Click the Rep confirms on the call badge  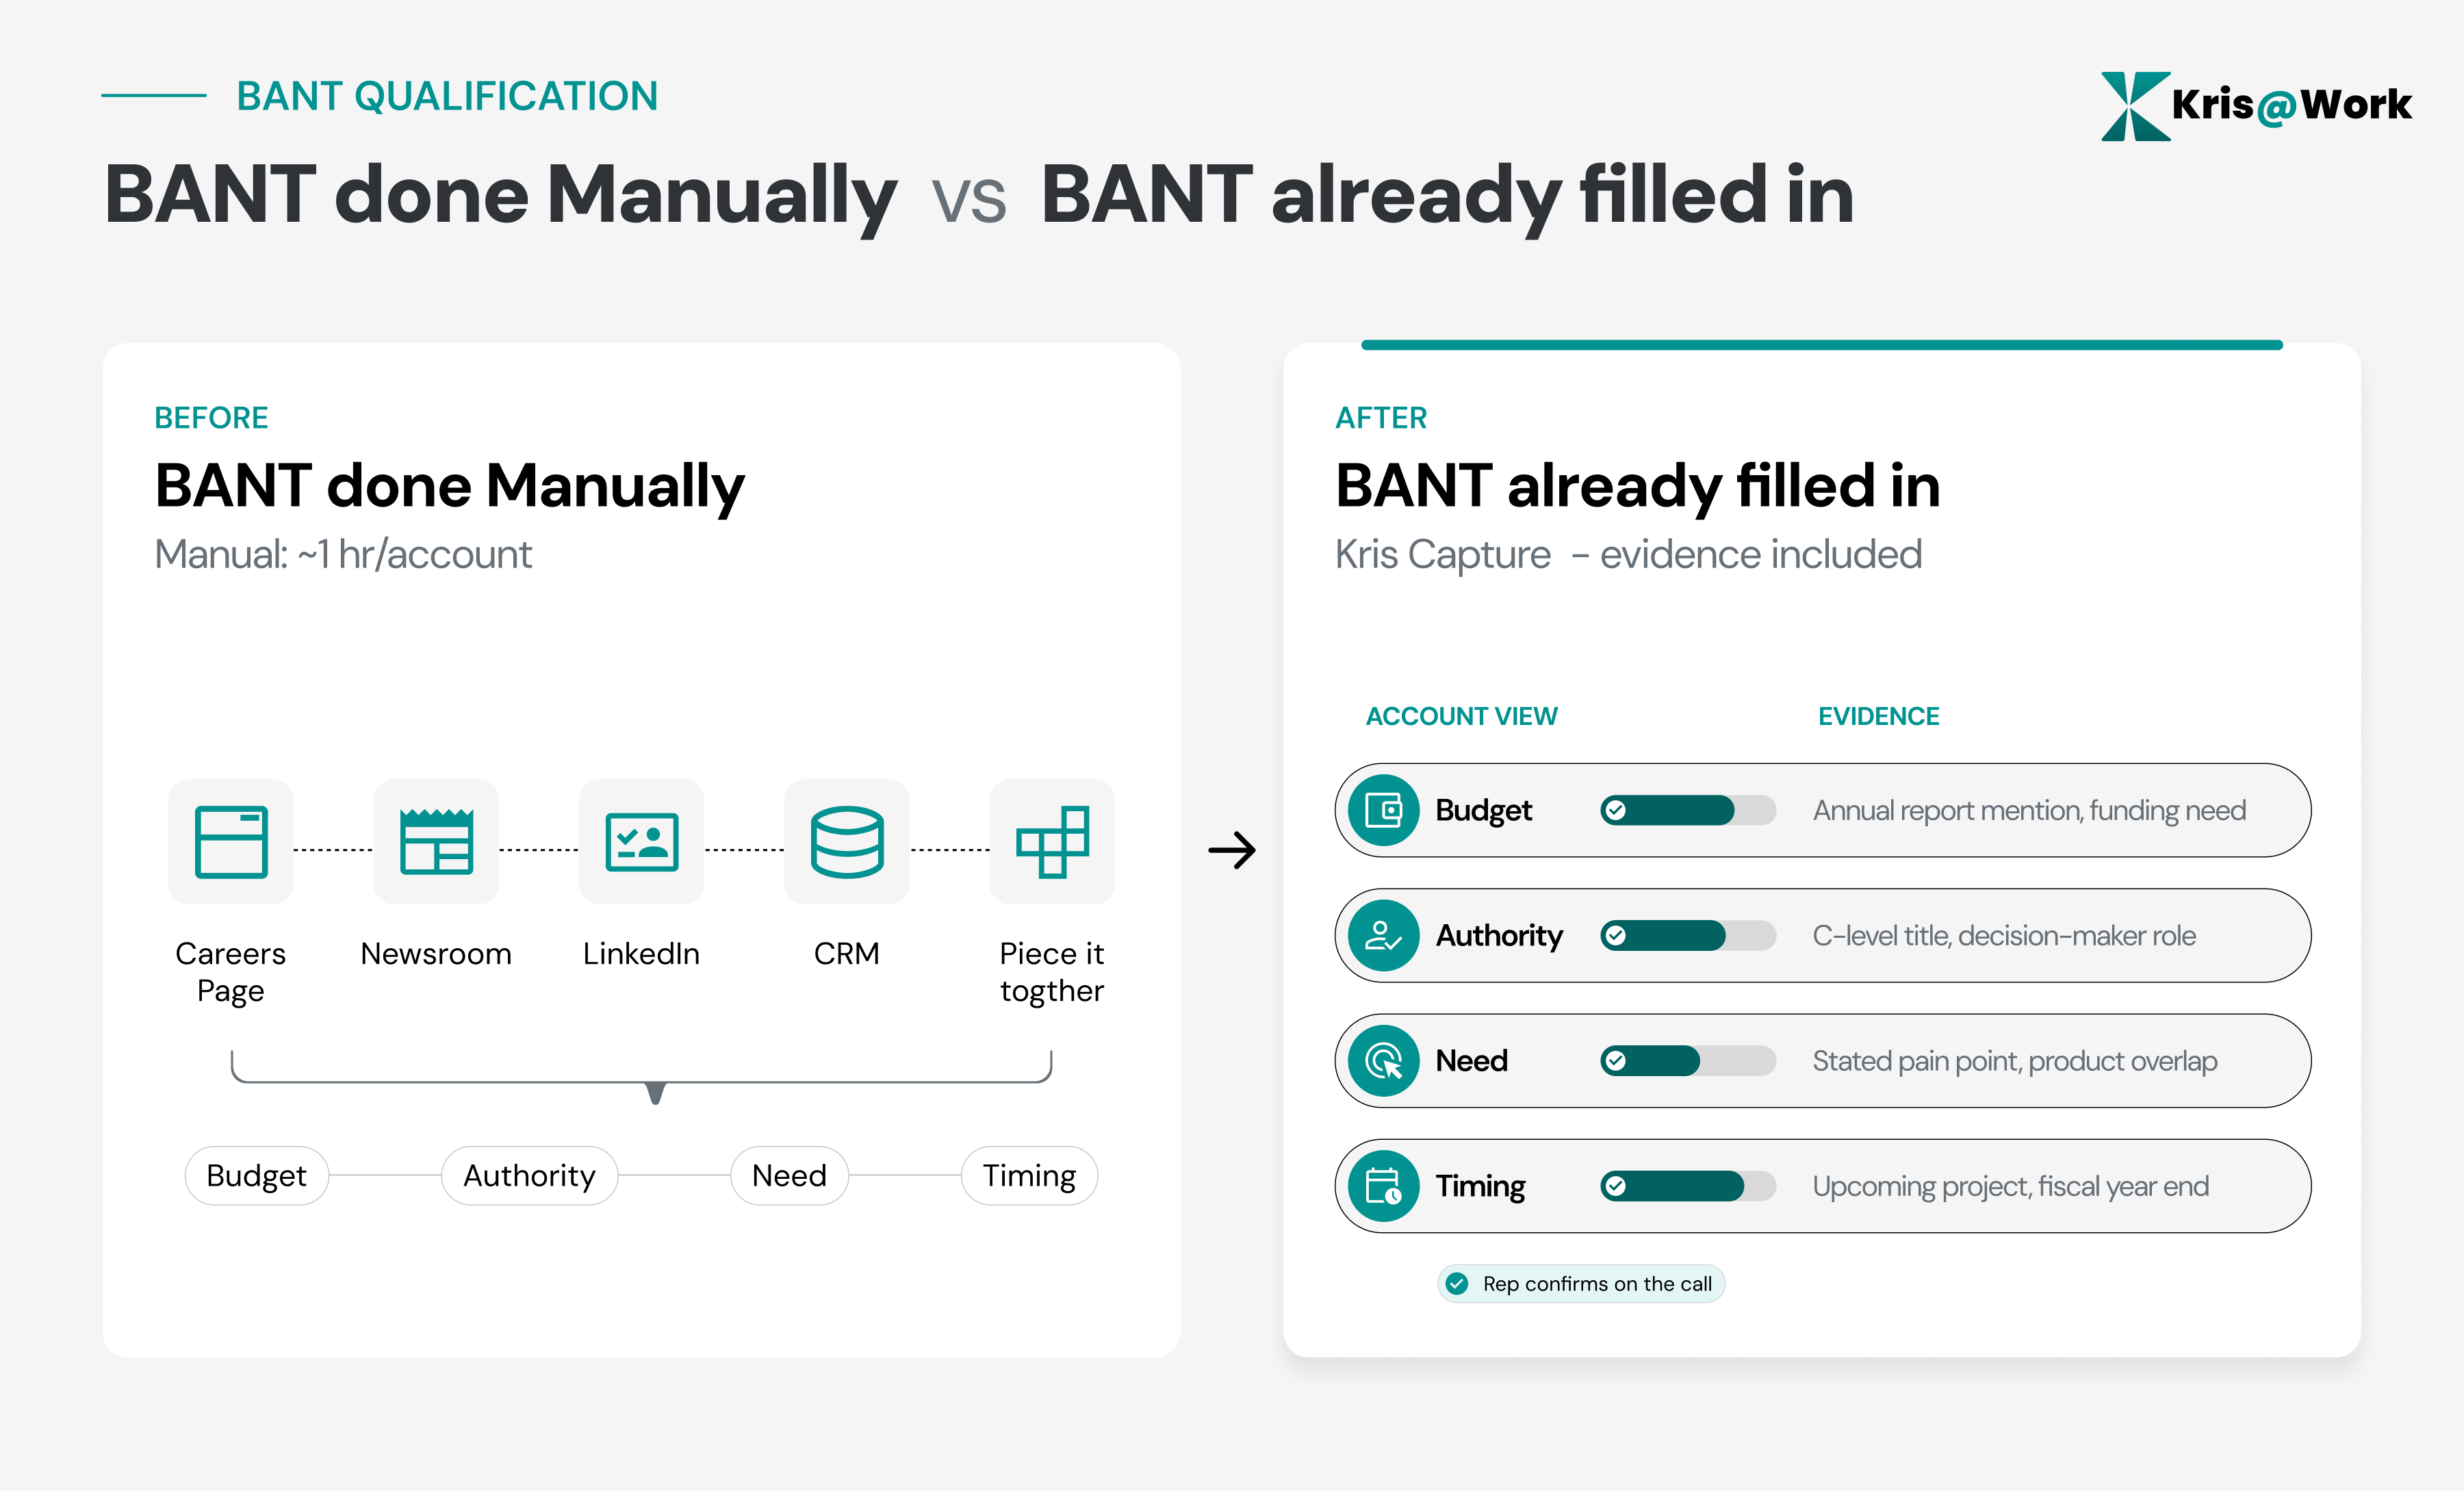(x=1581, y=1283)
